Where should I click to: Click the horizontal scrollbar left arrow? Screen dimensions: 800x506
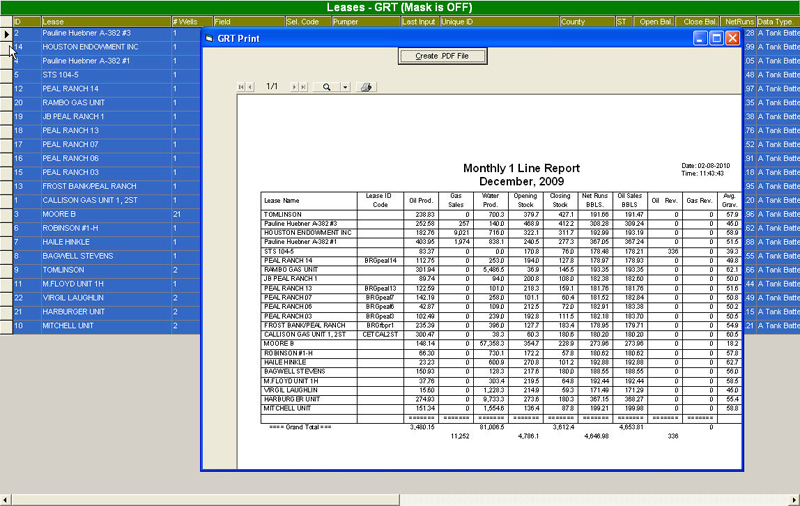point(5,500)
